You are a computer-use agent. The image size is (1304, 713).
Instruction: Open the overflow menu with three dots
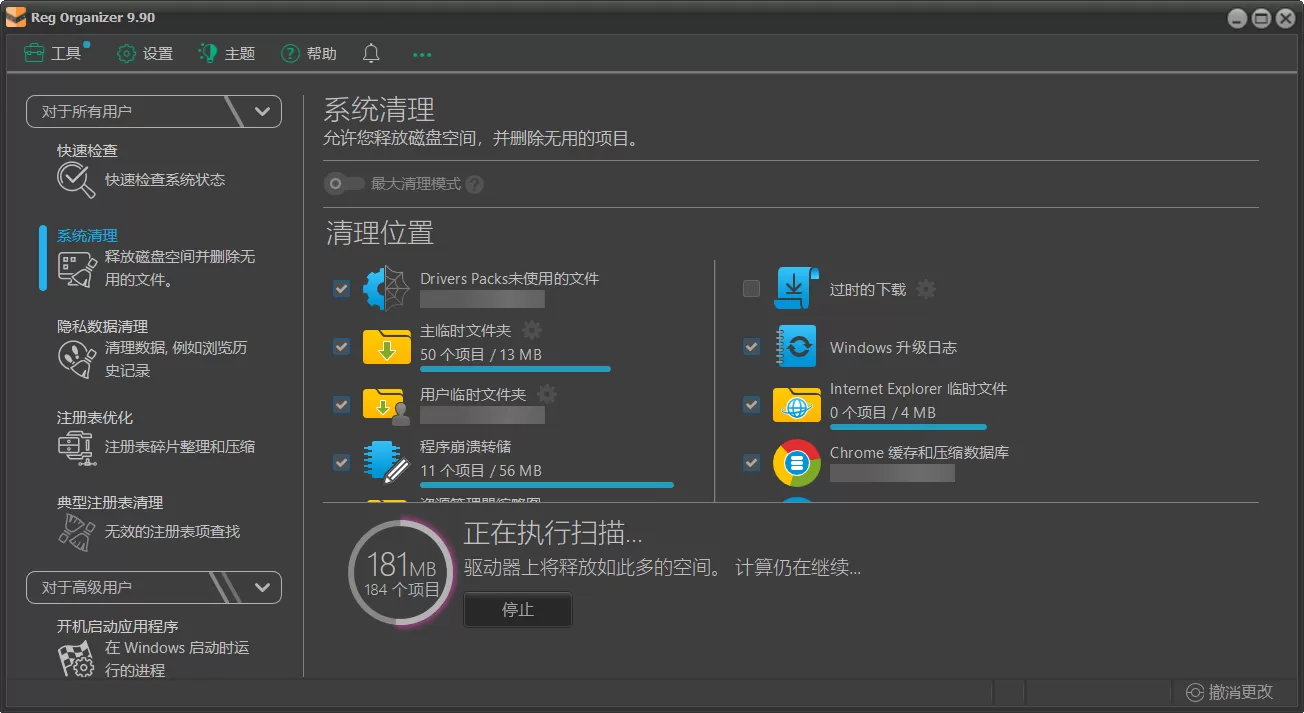click(421, 53)
